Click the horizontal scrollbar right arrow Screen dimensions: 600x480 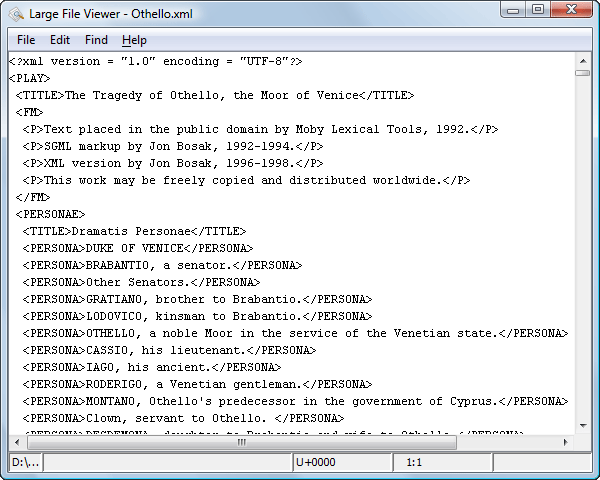tap(567, 442)
